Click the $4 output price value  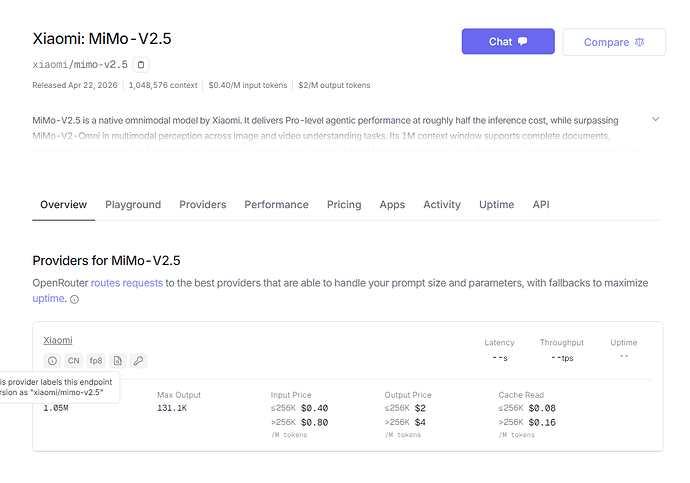(x=420, y=422)
